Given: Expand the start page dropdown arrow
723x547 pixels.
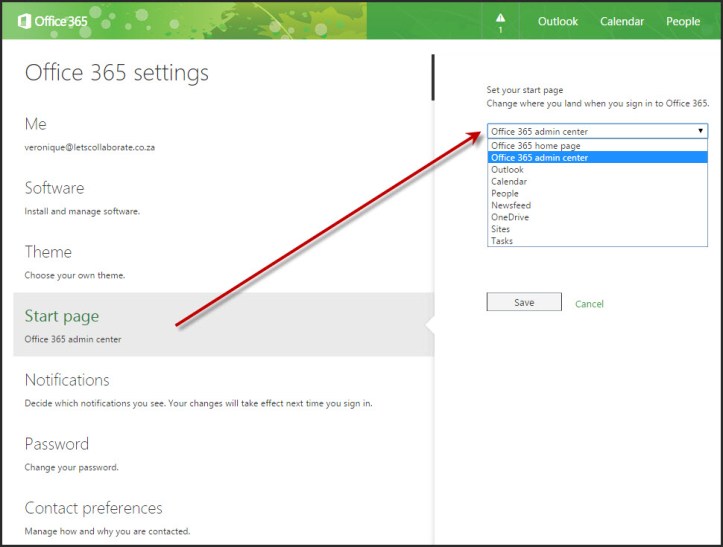Looking at the screenshot, I should [x=700, y=131].
